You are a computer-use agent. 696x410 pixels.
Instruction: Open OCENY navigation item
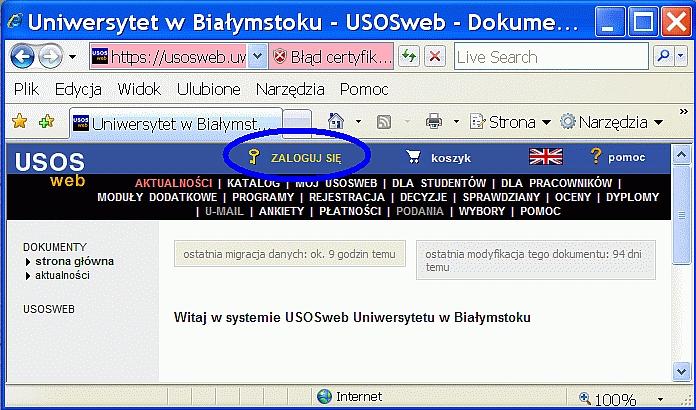pyautogui.click(x=573, y=197)
